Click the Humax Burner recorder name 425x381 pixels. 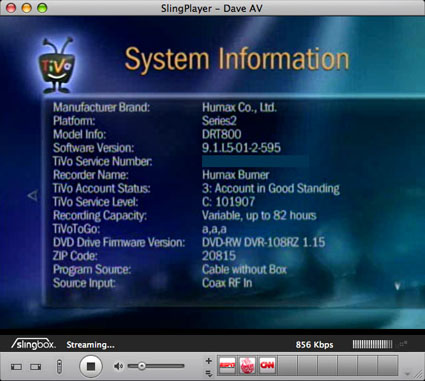click(236, 175)
